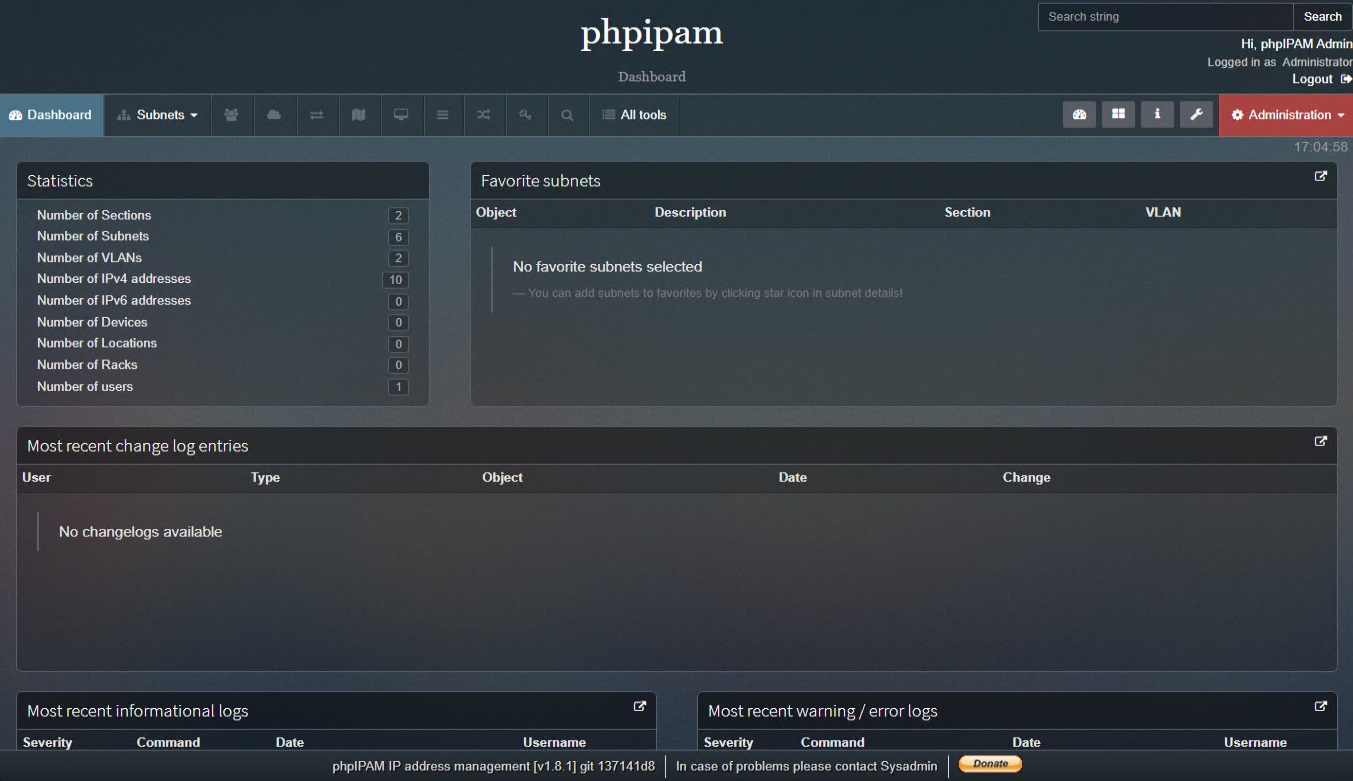
Task: Go to the Dashboard tab
Action: (51, 115)
